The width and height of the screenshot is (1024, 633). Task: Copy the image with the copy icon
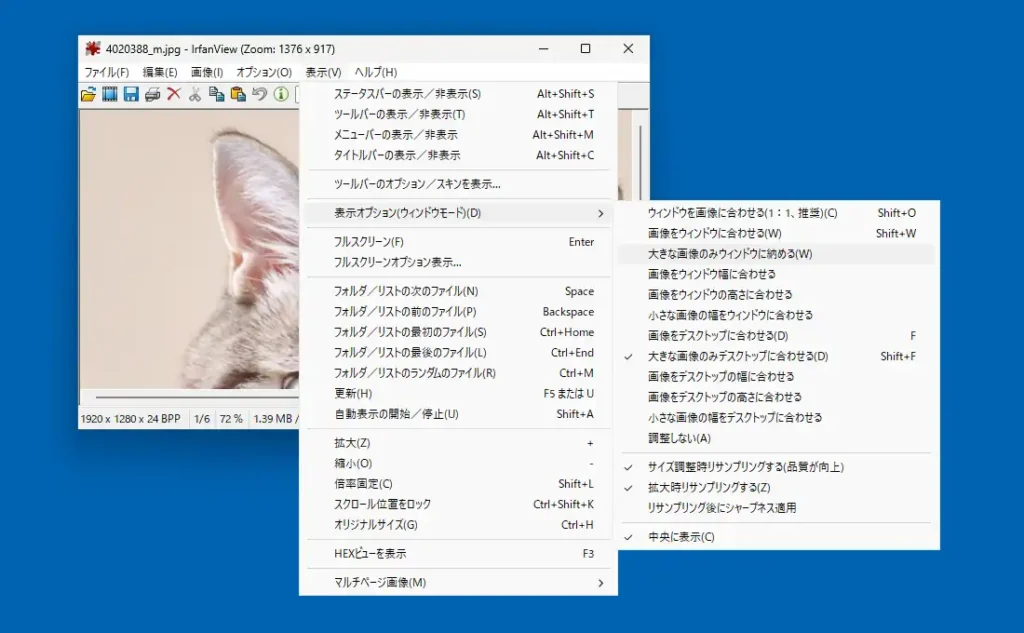(217, 97)
